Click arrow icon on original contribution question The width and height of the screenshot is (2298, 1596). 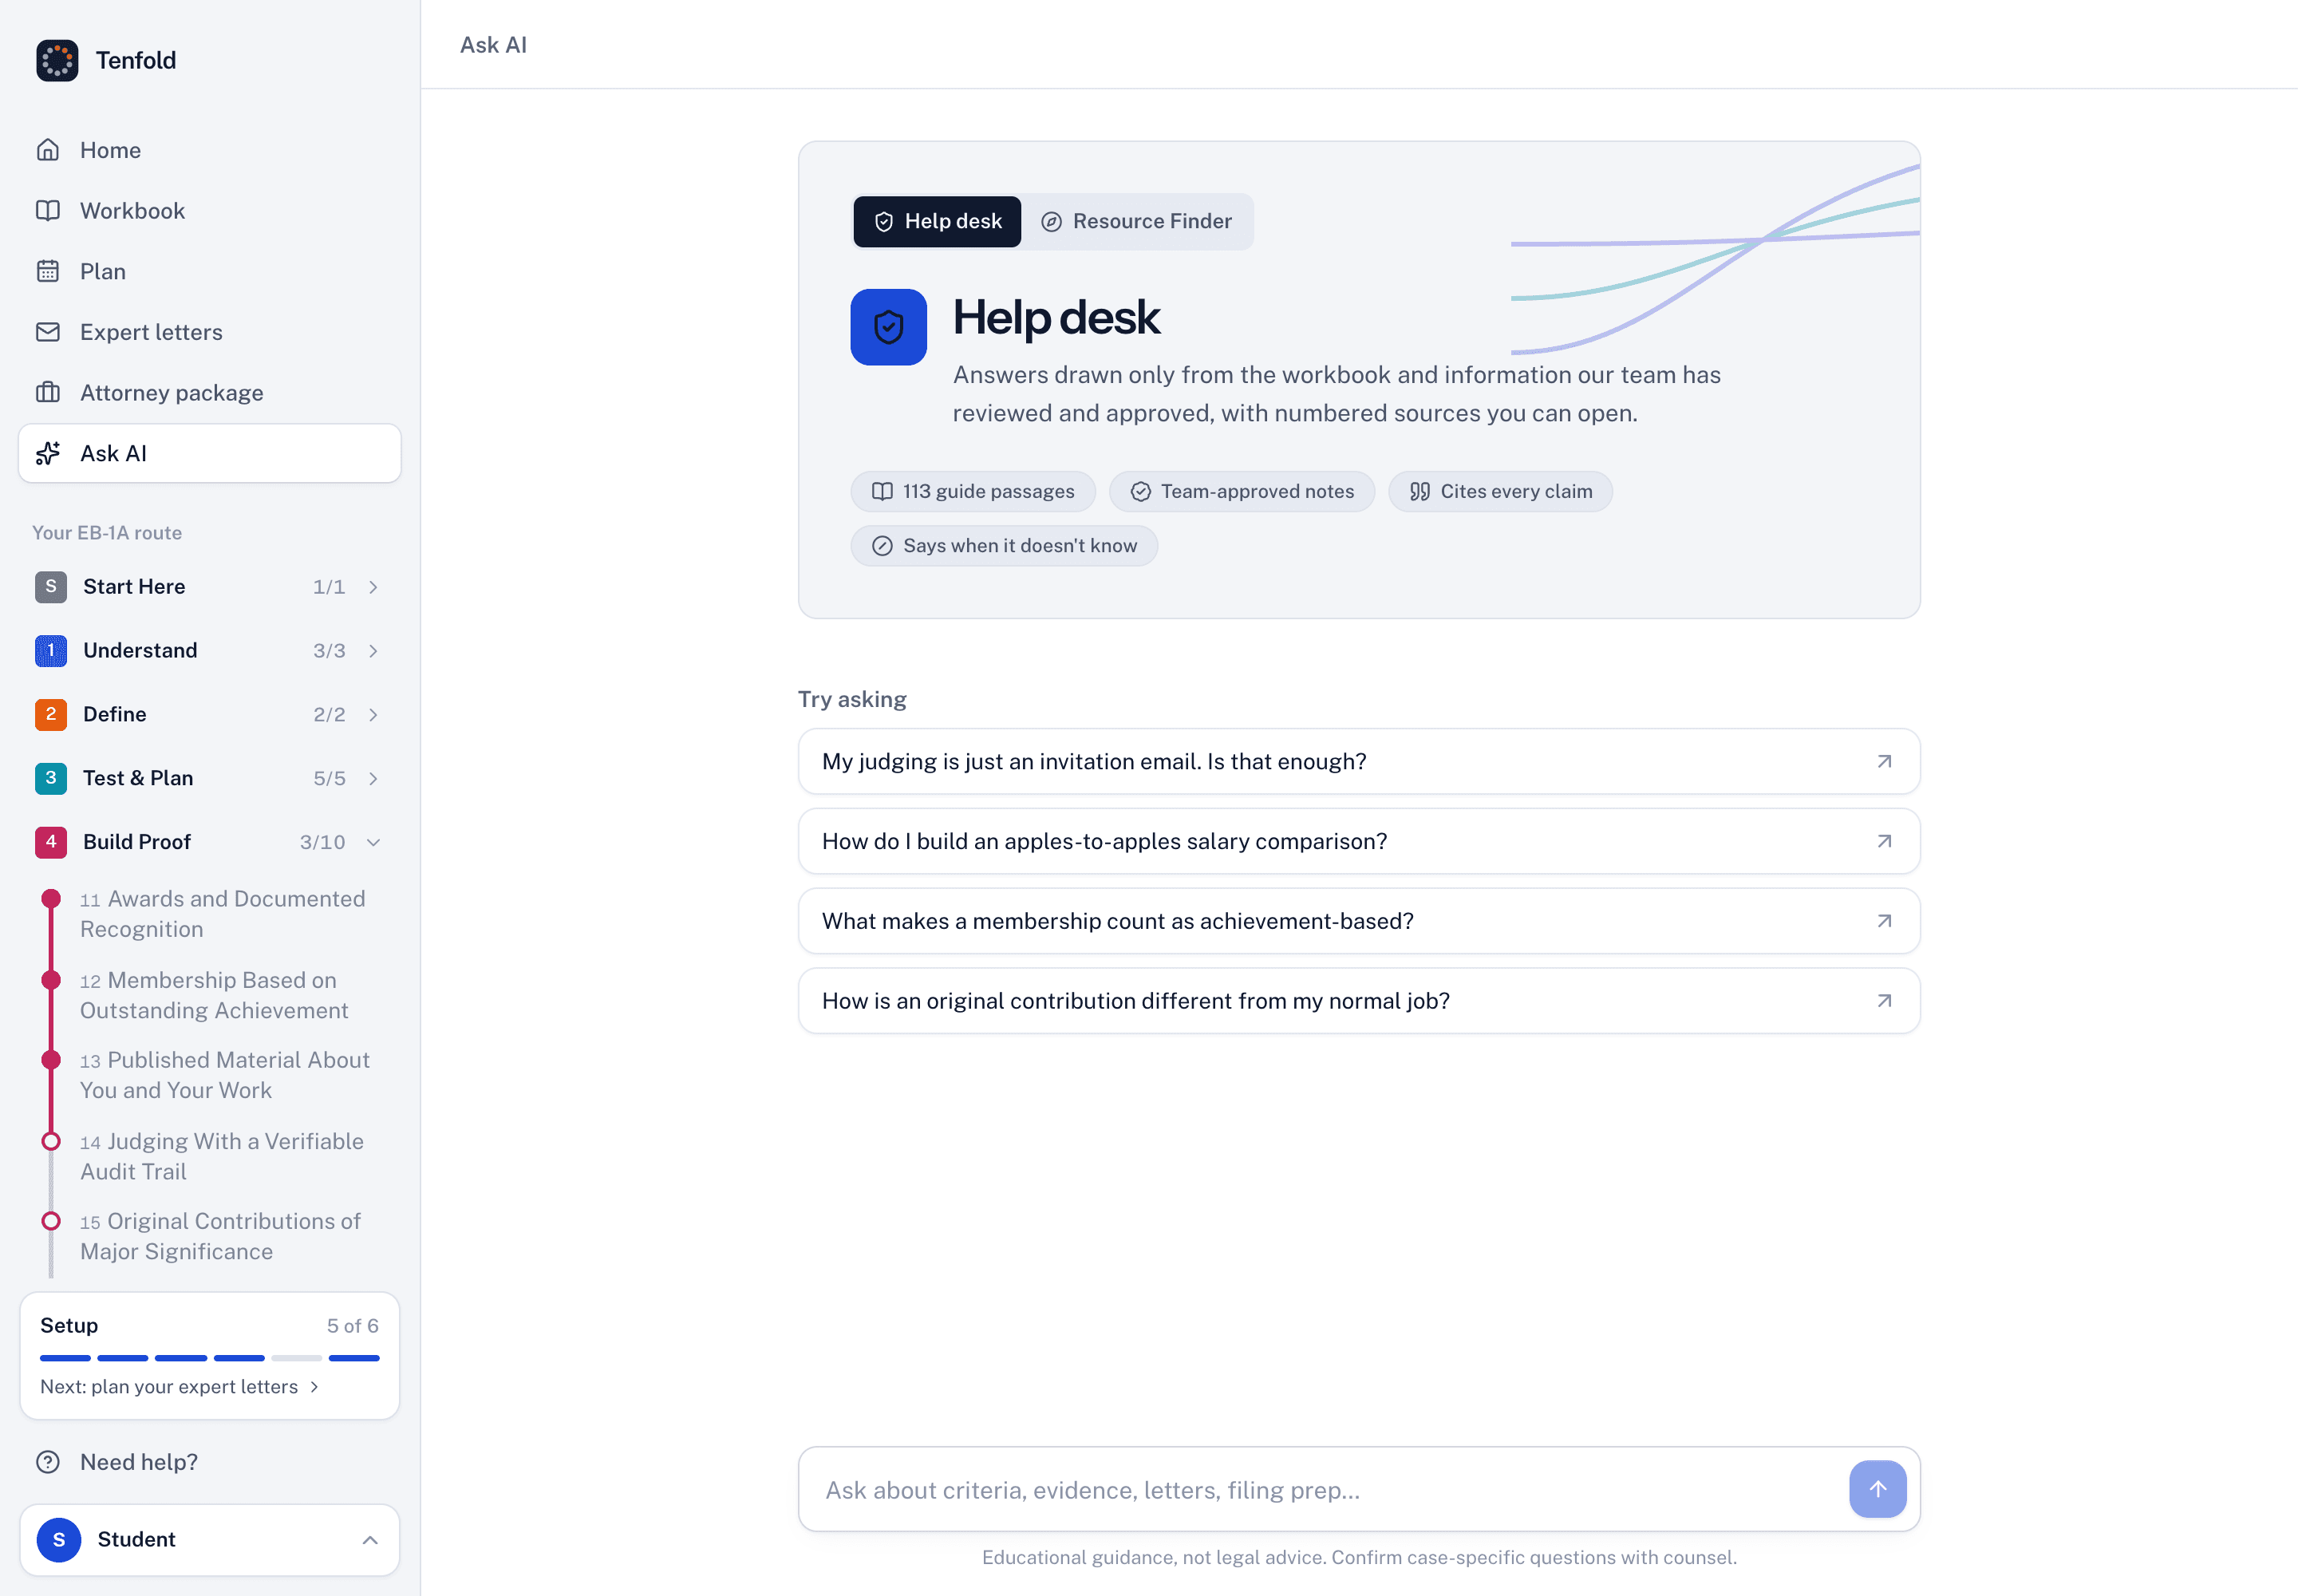[x=1884, y=1001]
